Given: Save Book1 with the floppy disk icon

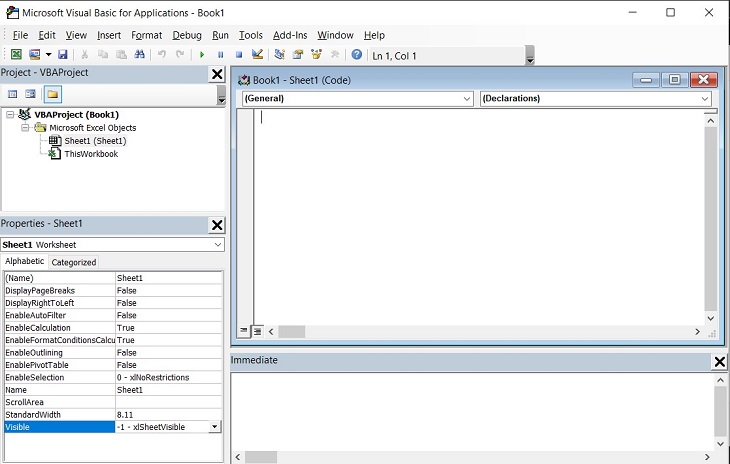Looking at the screenshot, I should coord(62,54).
